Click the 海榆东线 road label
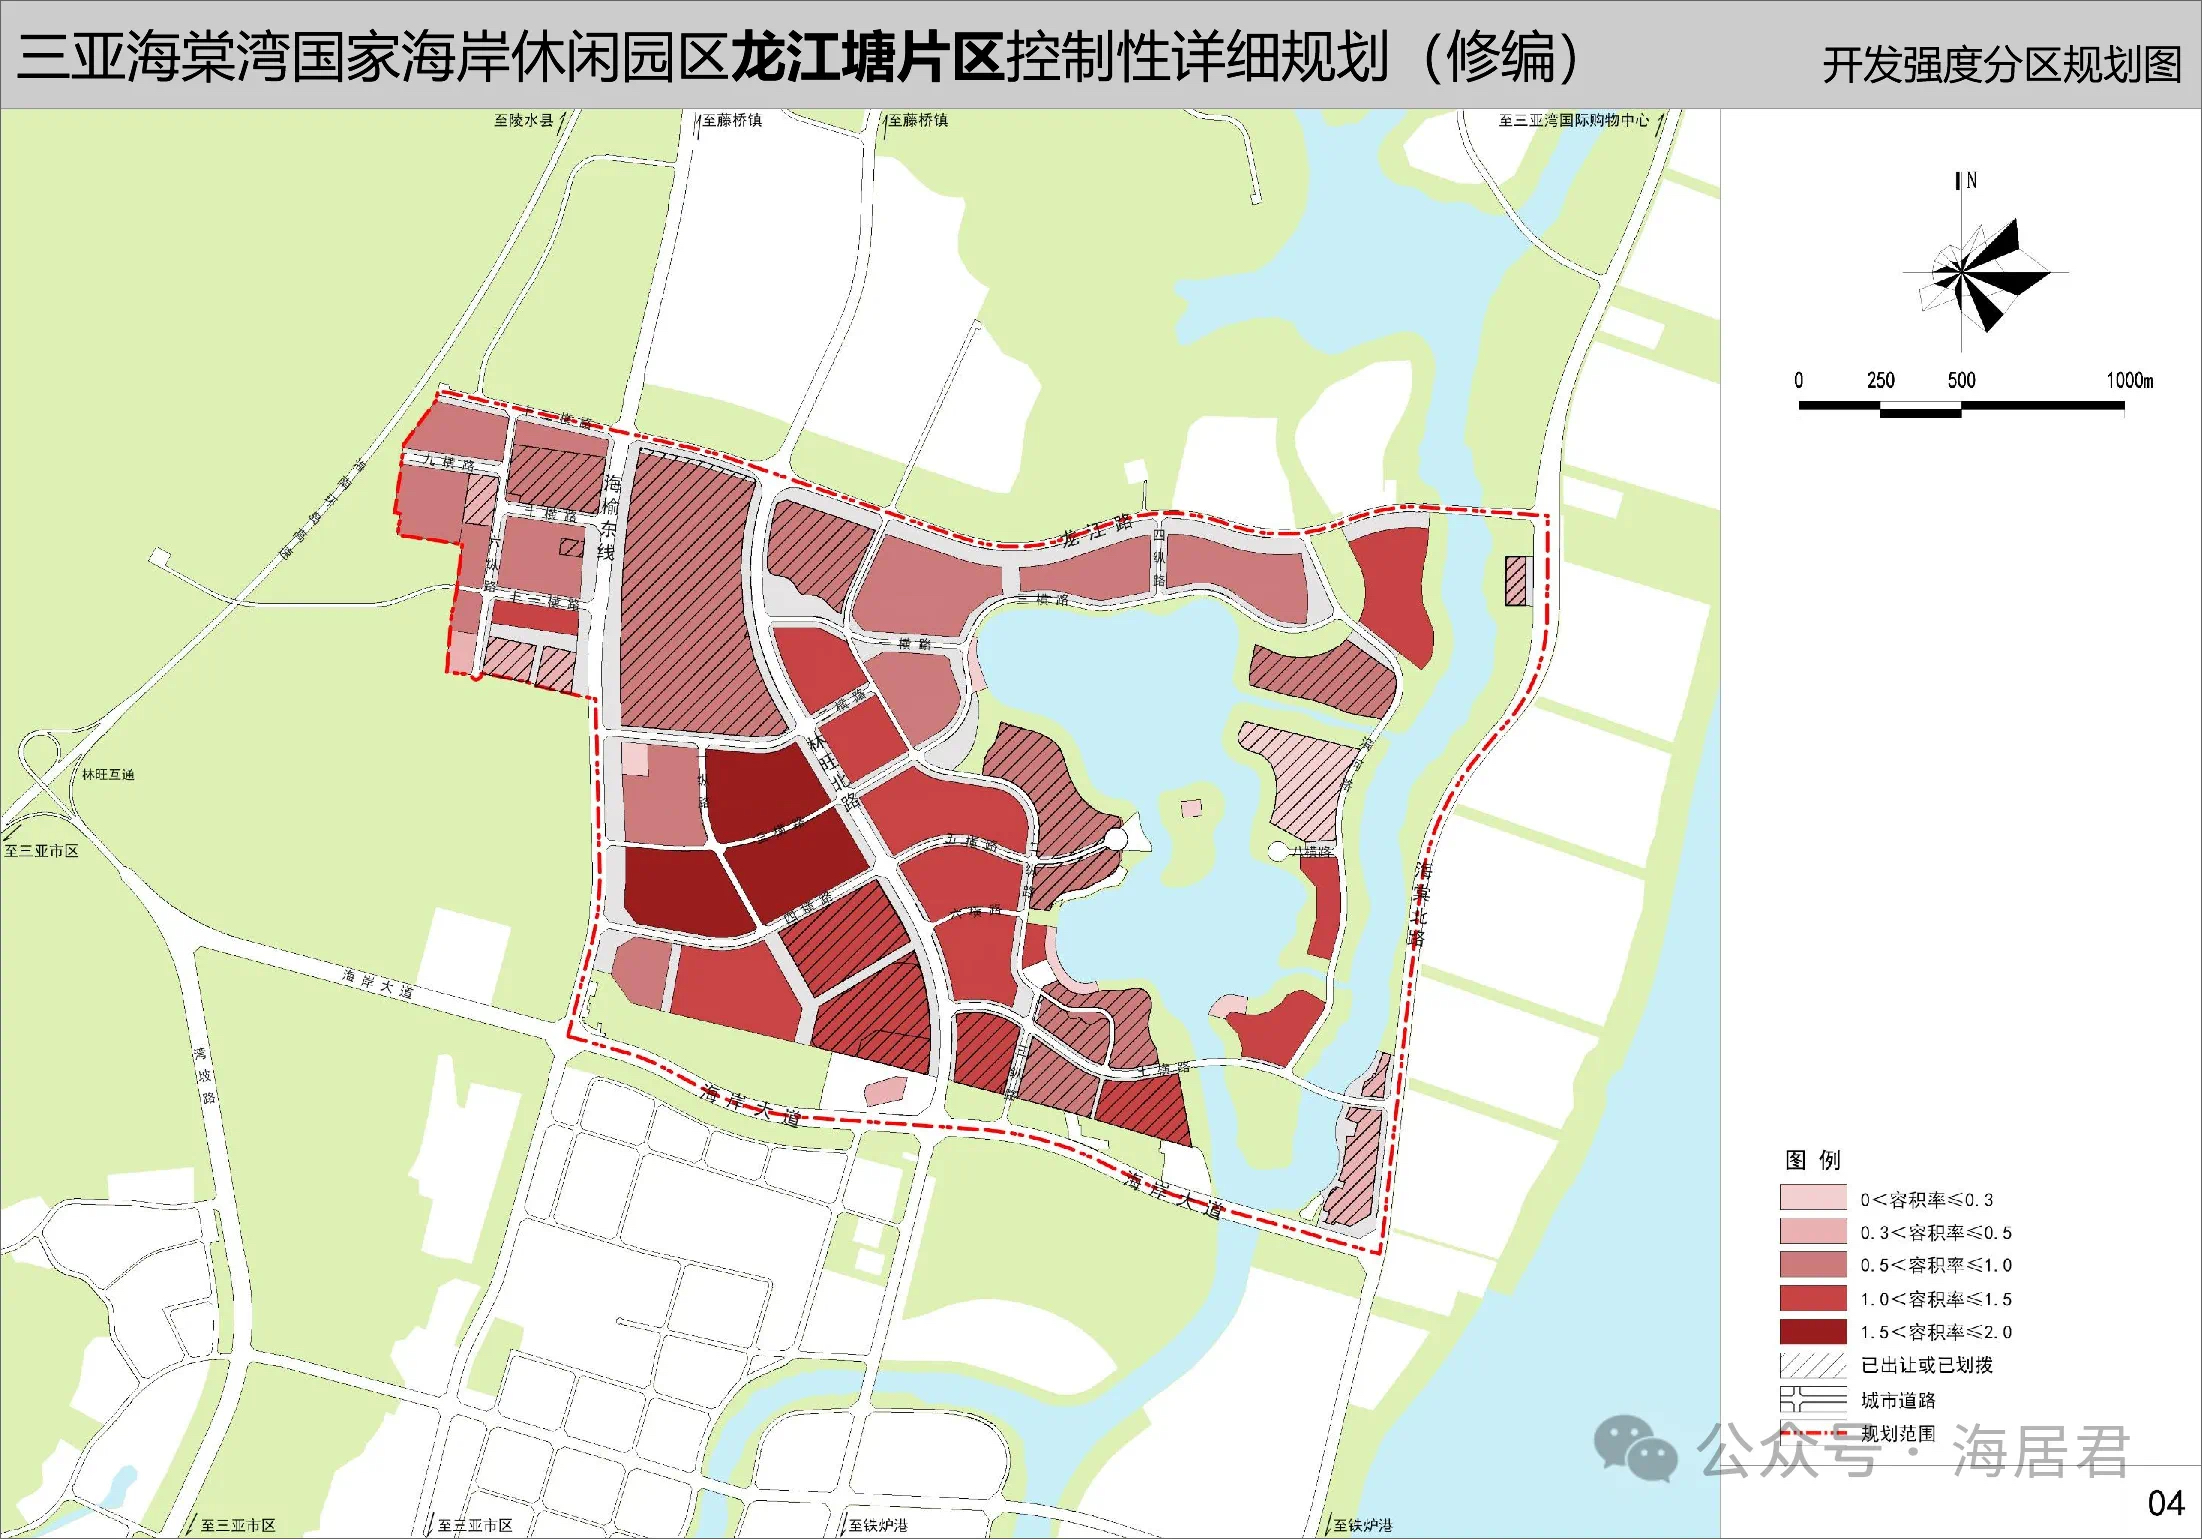Screen dimensions: 2202x1539 coord(608,518)
